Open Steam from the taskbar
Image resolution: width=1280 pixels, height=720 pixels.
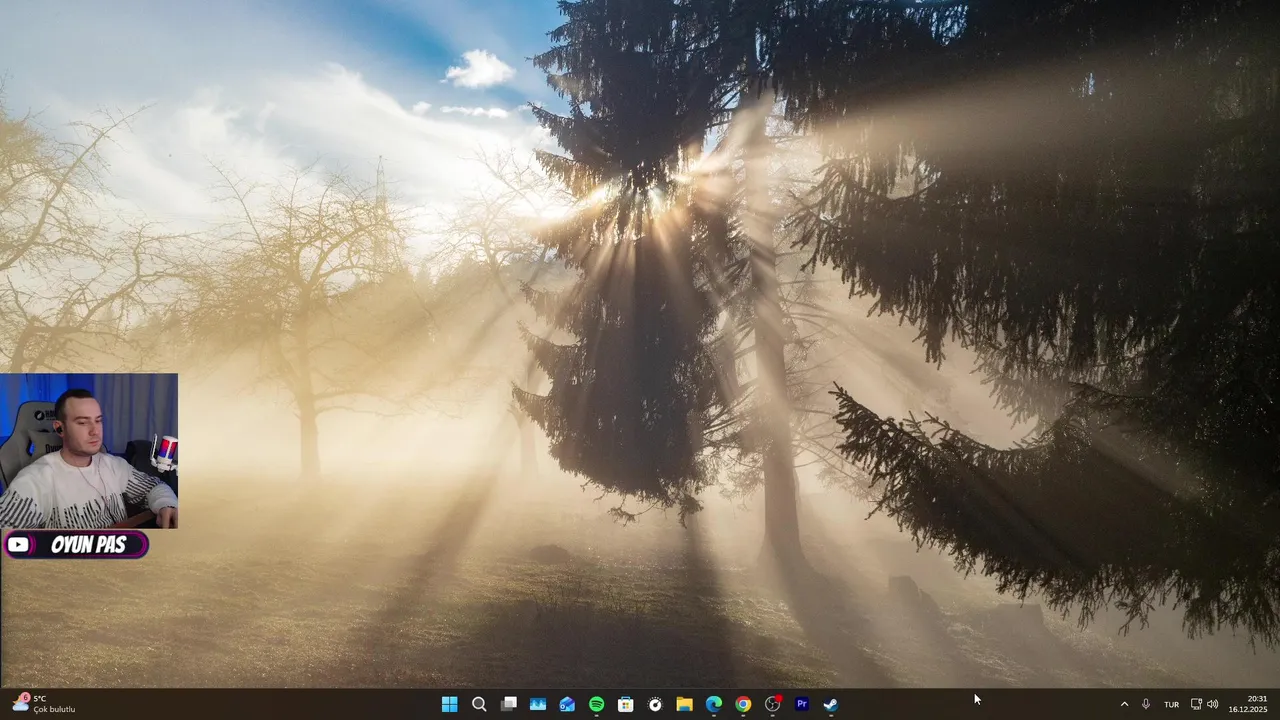click(x=831, y=704)
